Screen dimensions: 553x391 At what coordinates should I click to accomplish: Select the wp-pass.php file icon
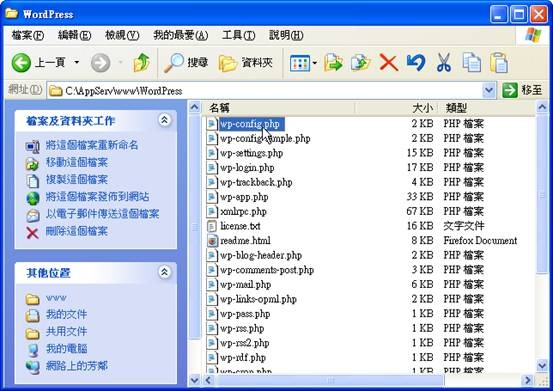coord(212,314)
